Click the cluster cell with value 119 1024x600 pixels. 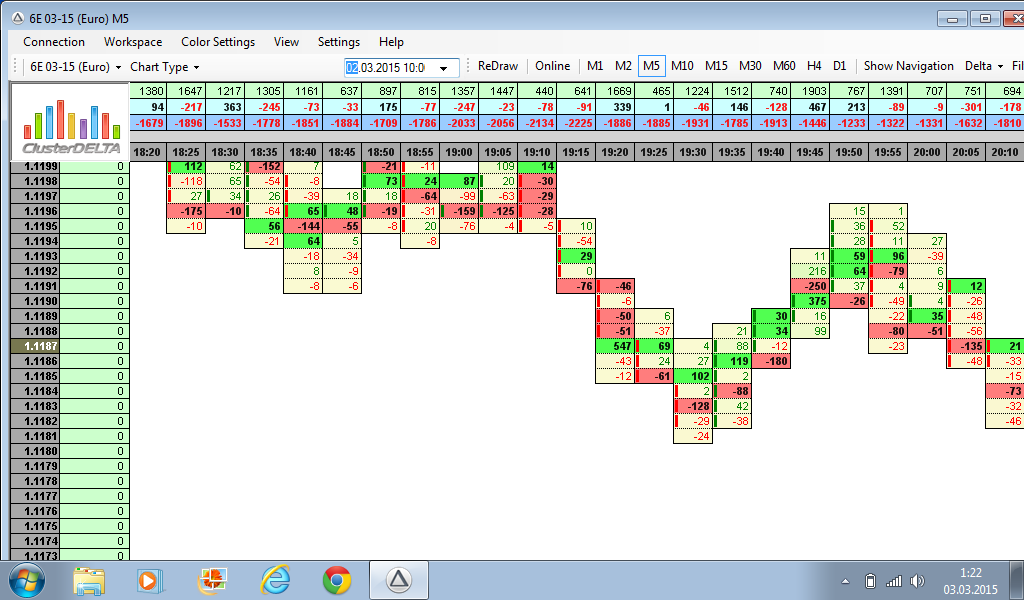point(732,361)
